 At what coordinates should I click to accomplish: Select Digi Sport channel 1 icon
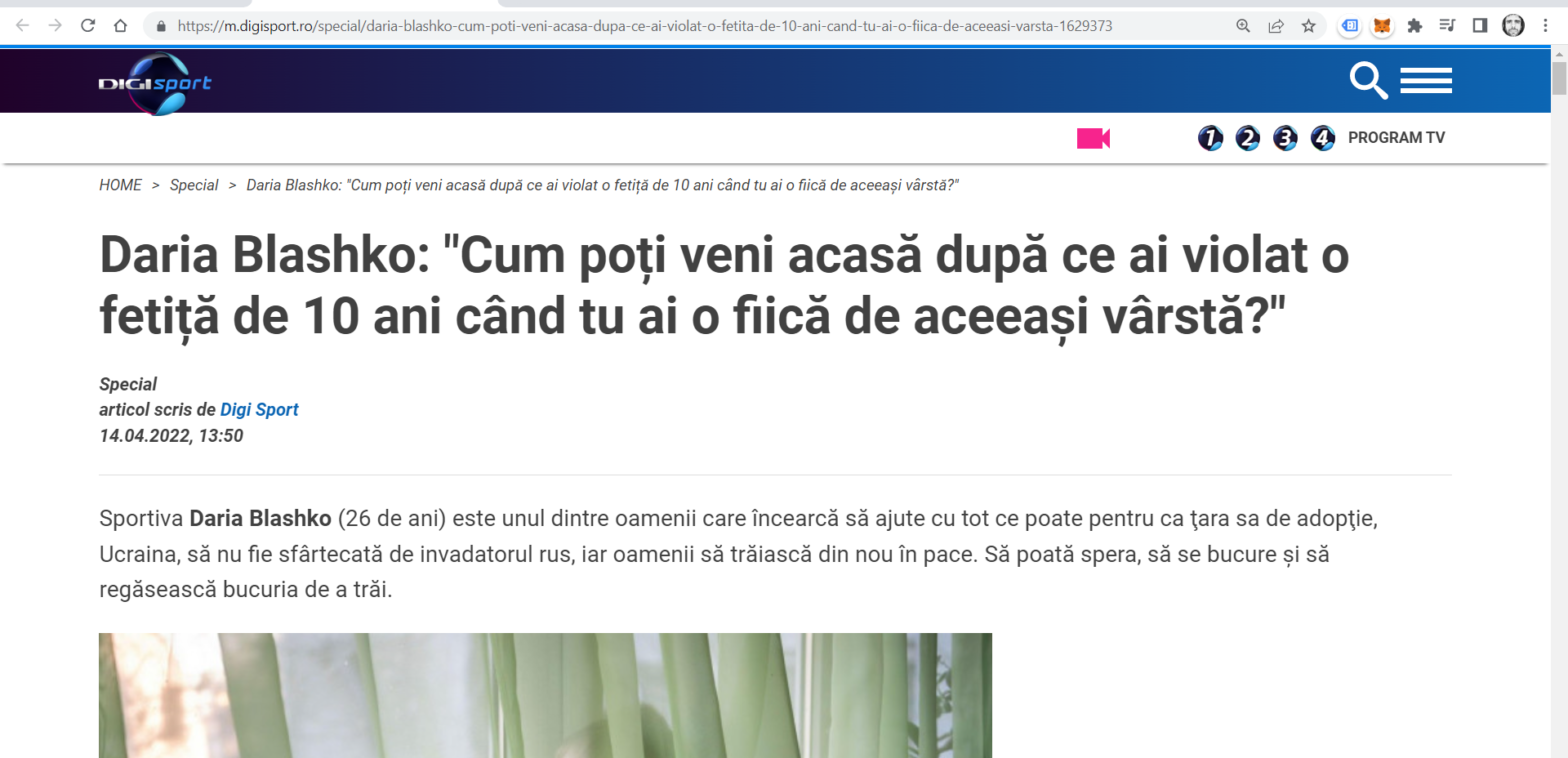[x=1210, y=138]
